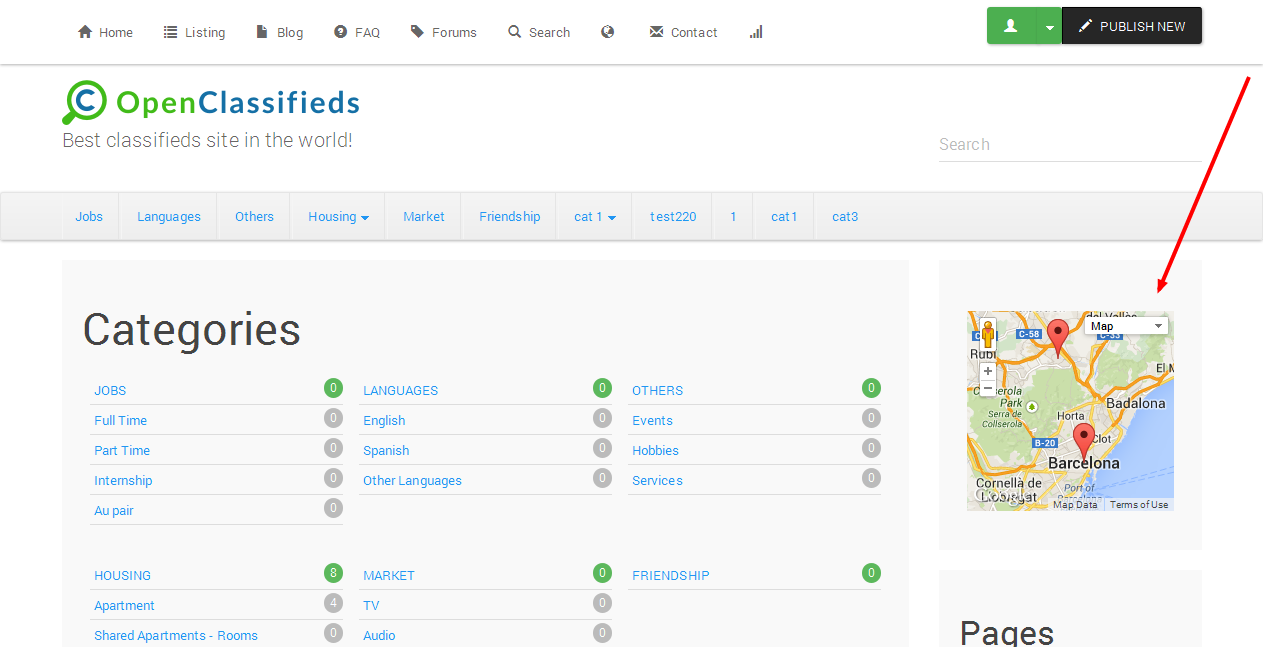Open the Apartment subcategory
1263x647 pixels.
coord(124,606)
